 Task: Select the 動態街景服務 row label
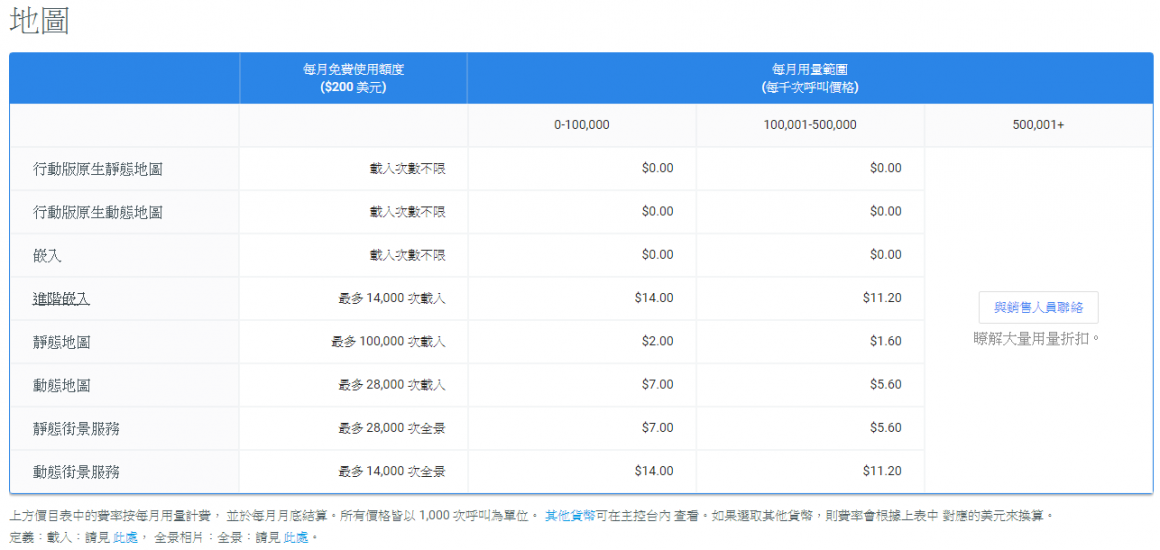coord(76,472)
